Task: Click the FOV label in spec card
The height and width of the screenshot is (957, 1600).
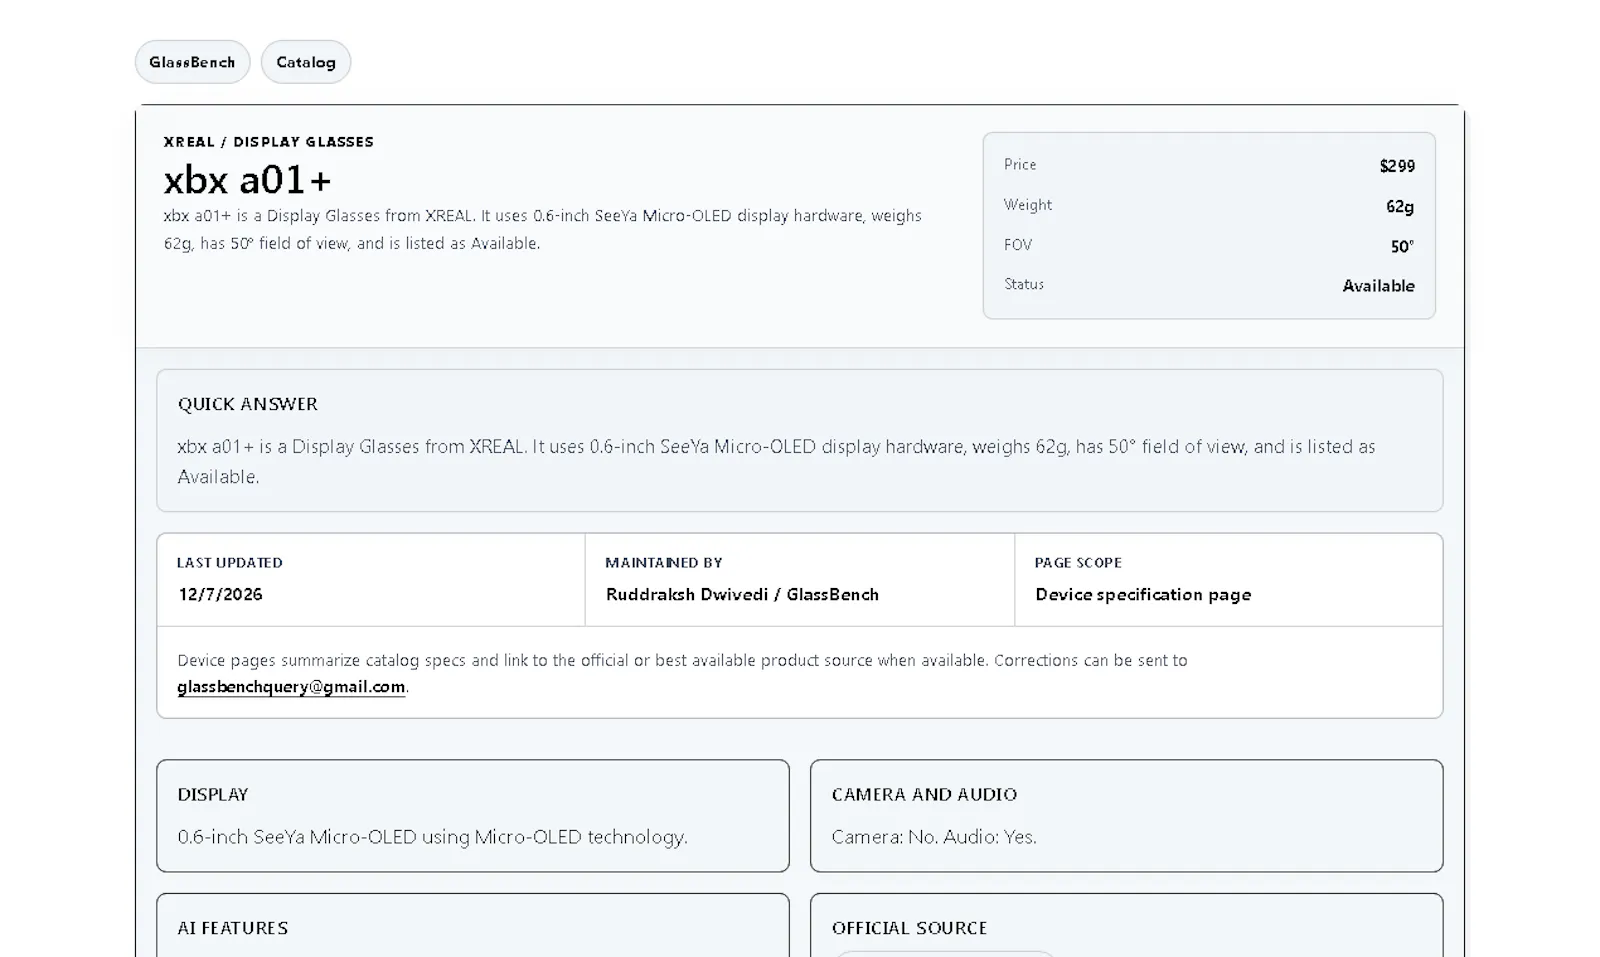Action: pos(1018,244)
